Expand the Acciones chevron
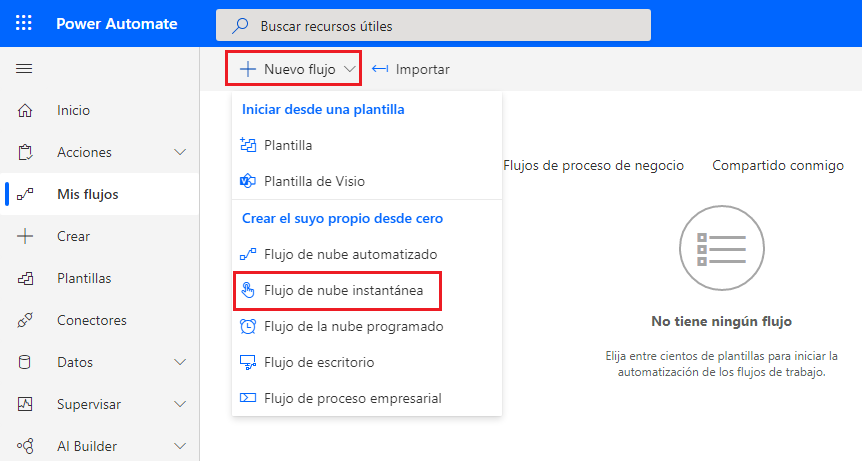This screenshot has height=461, width=862. [180, 152]
